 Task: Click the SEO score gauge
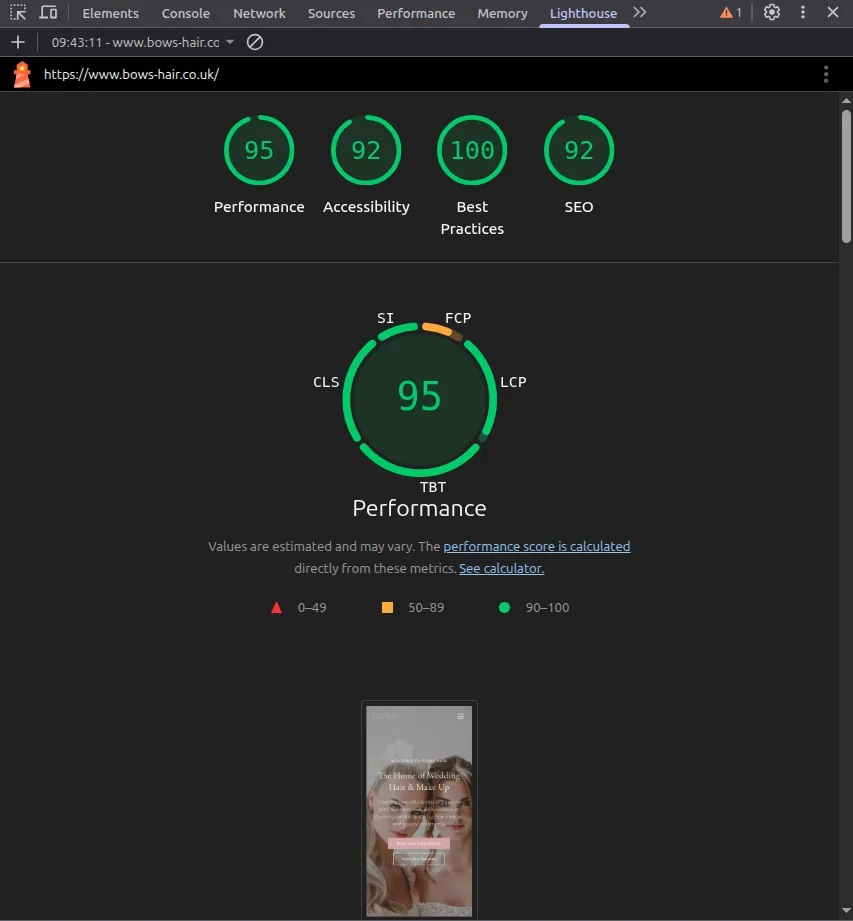(x=579, y=151)
